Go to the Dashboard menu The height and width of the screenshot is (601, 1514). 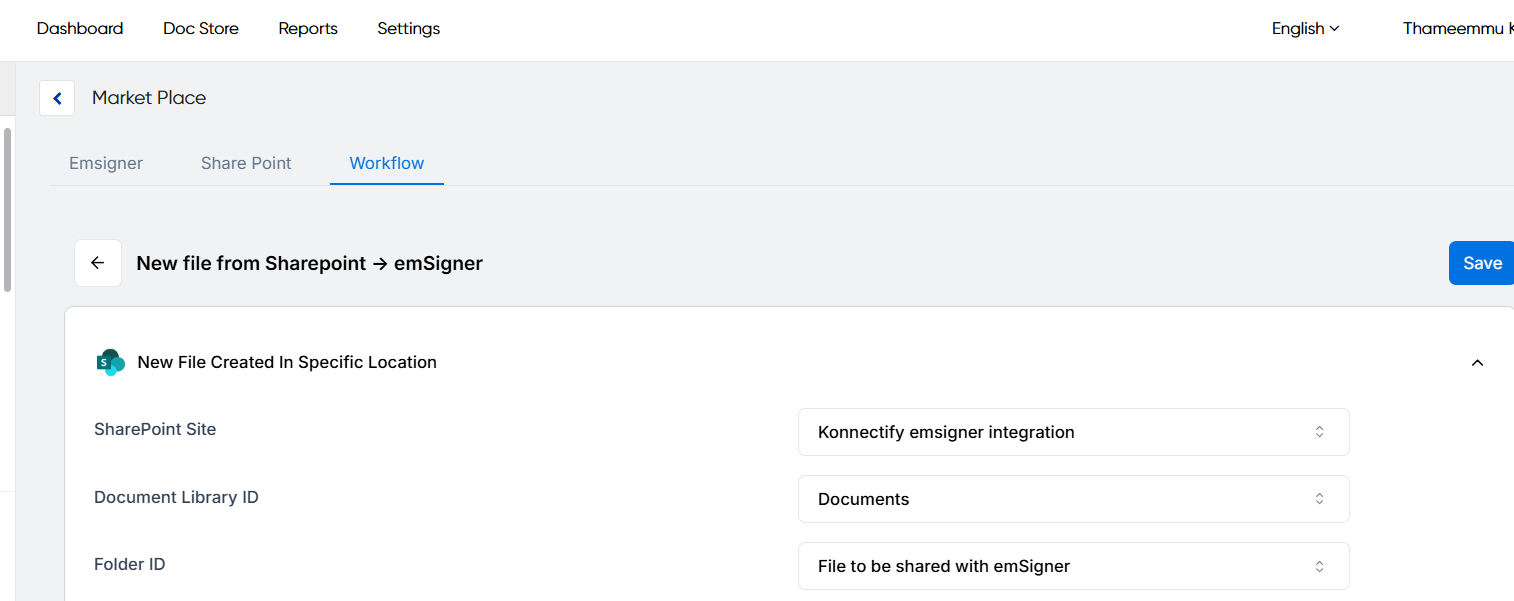[80, 29]
